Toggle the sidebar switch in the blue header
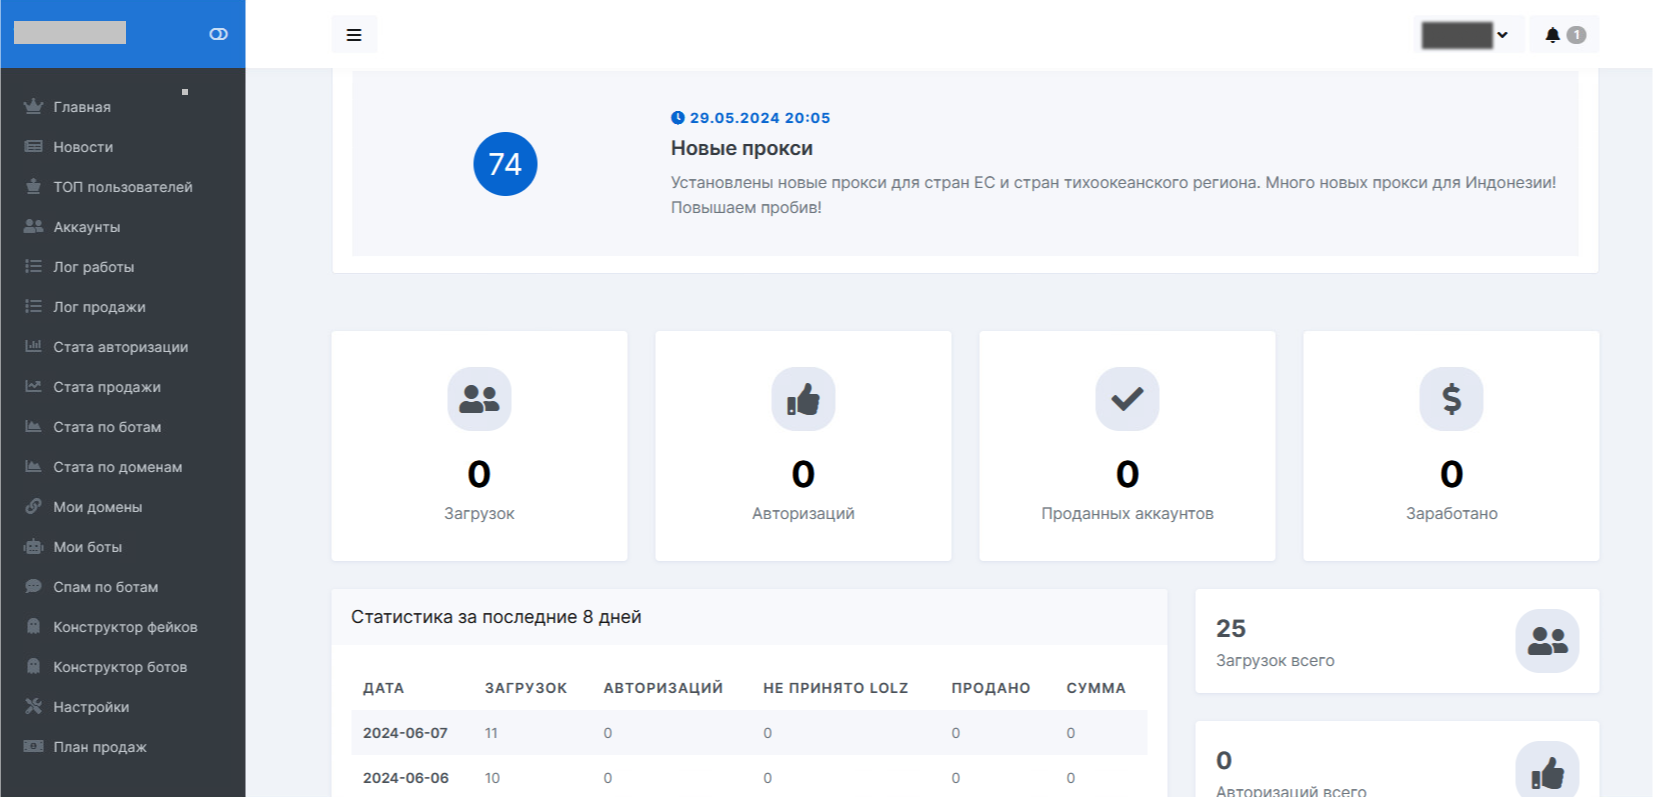1653x797 pixels. pos(218,34)
